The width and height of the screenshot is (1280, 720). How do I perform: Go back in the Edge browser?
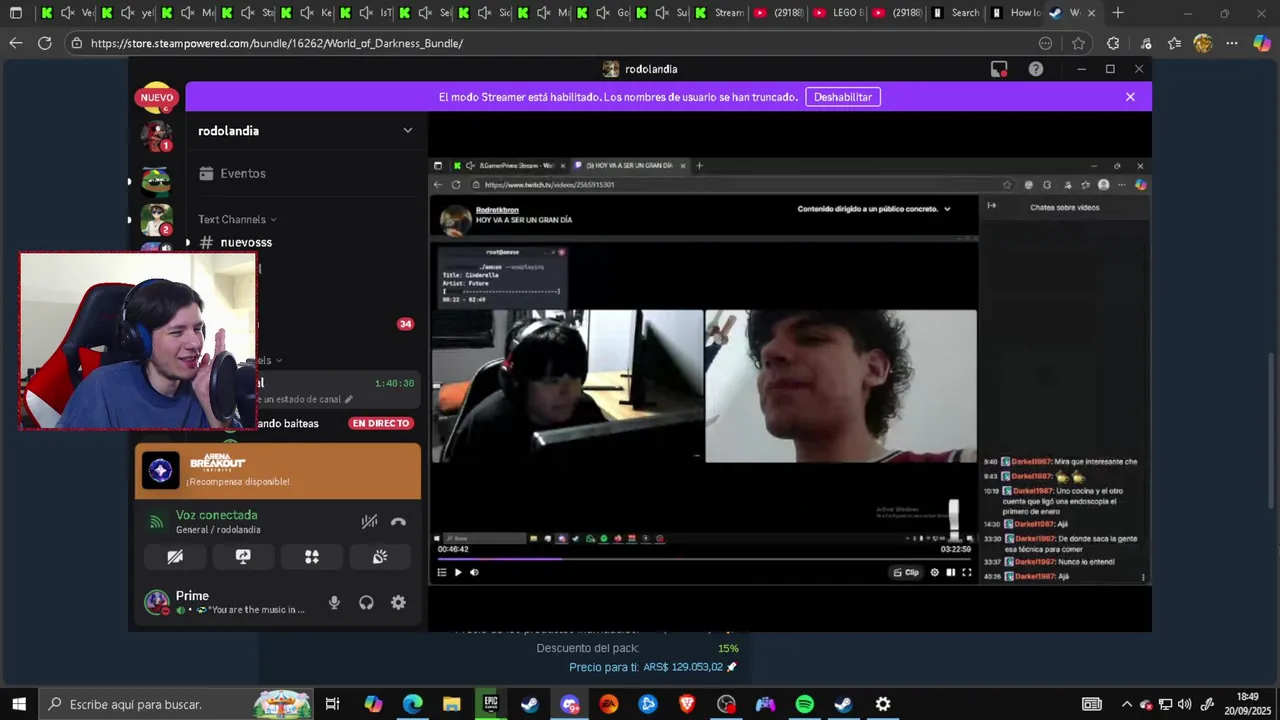tap(15, 43)
